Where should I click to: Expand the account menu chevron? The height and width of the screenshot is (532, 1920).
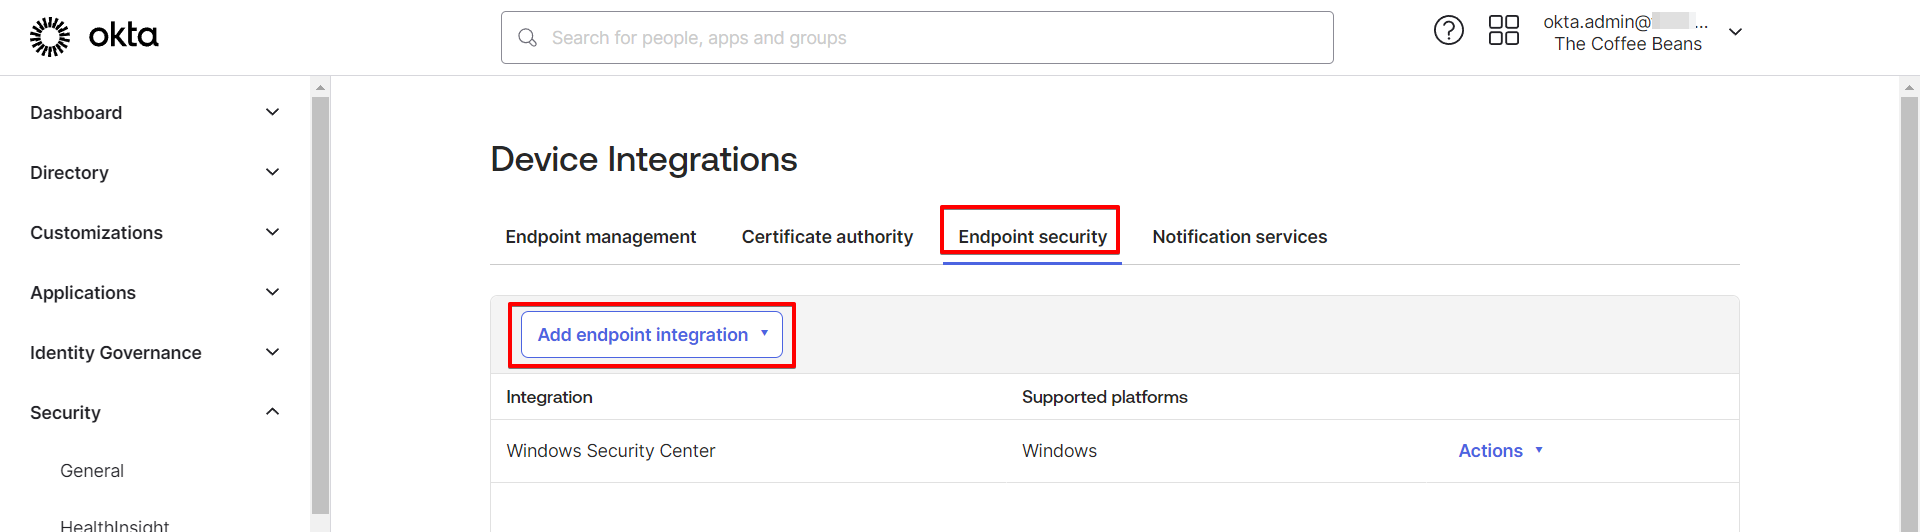point(1736,32)
